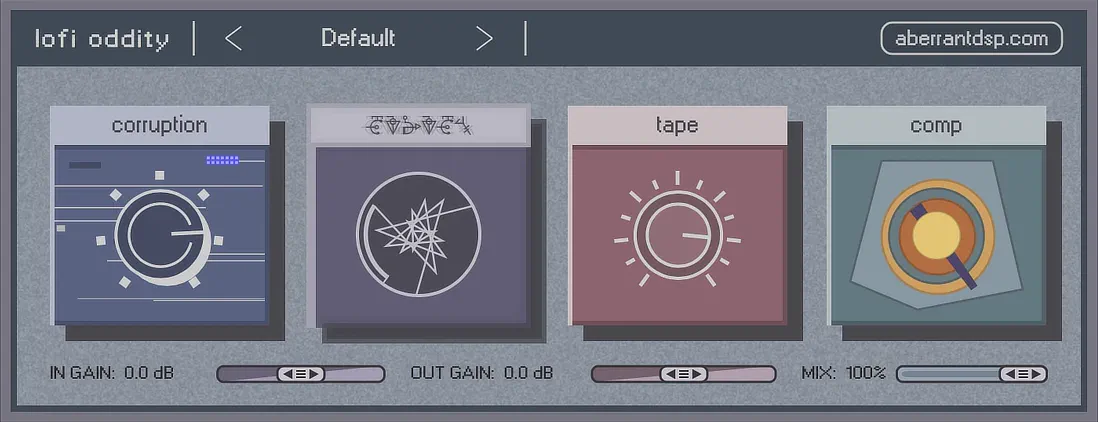The height and width of the screenshot is (422, 1098).
Task: Toggle the corruption module header
Action: point(160,126)
